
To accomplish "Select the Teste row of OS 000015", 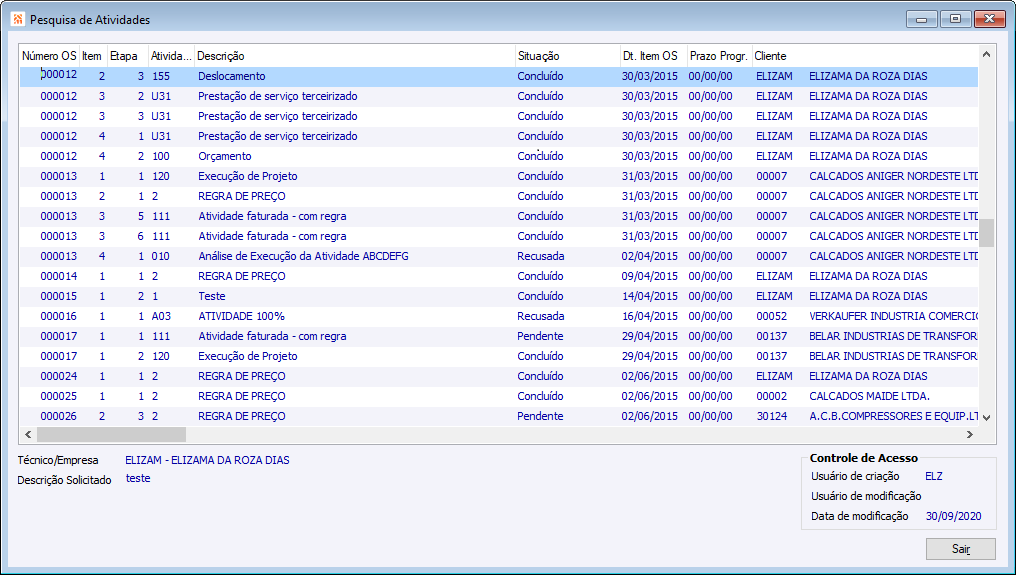I will pos(499,296).
